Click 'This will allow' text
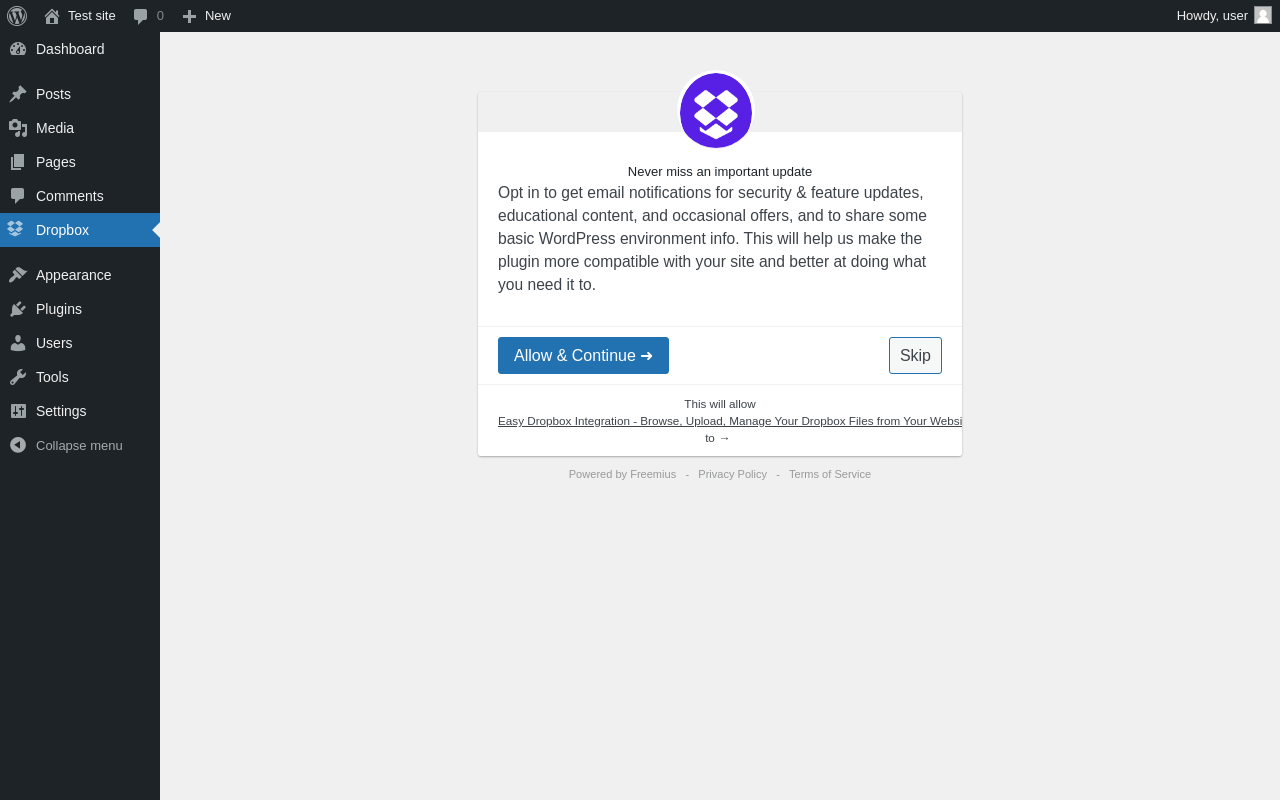 click(x=720, y=404)
